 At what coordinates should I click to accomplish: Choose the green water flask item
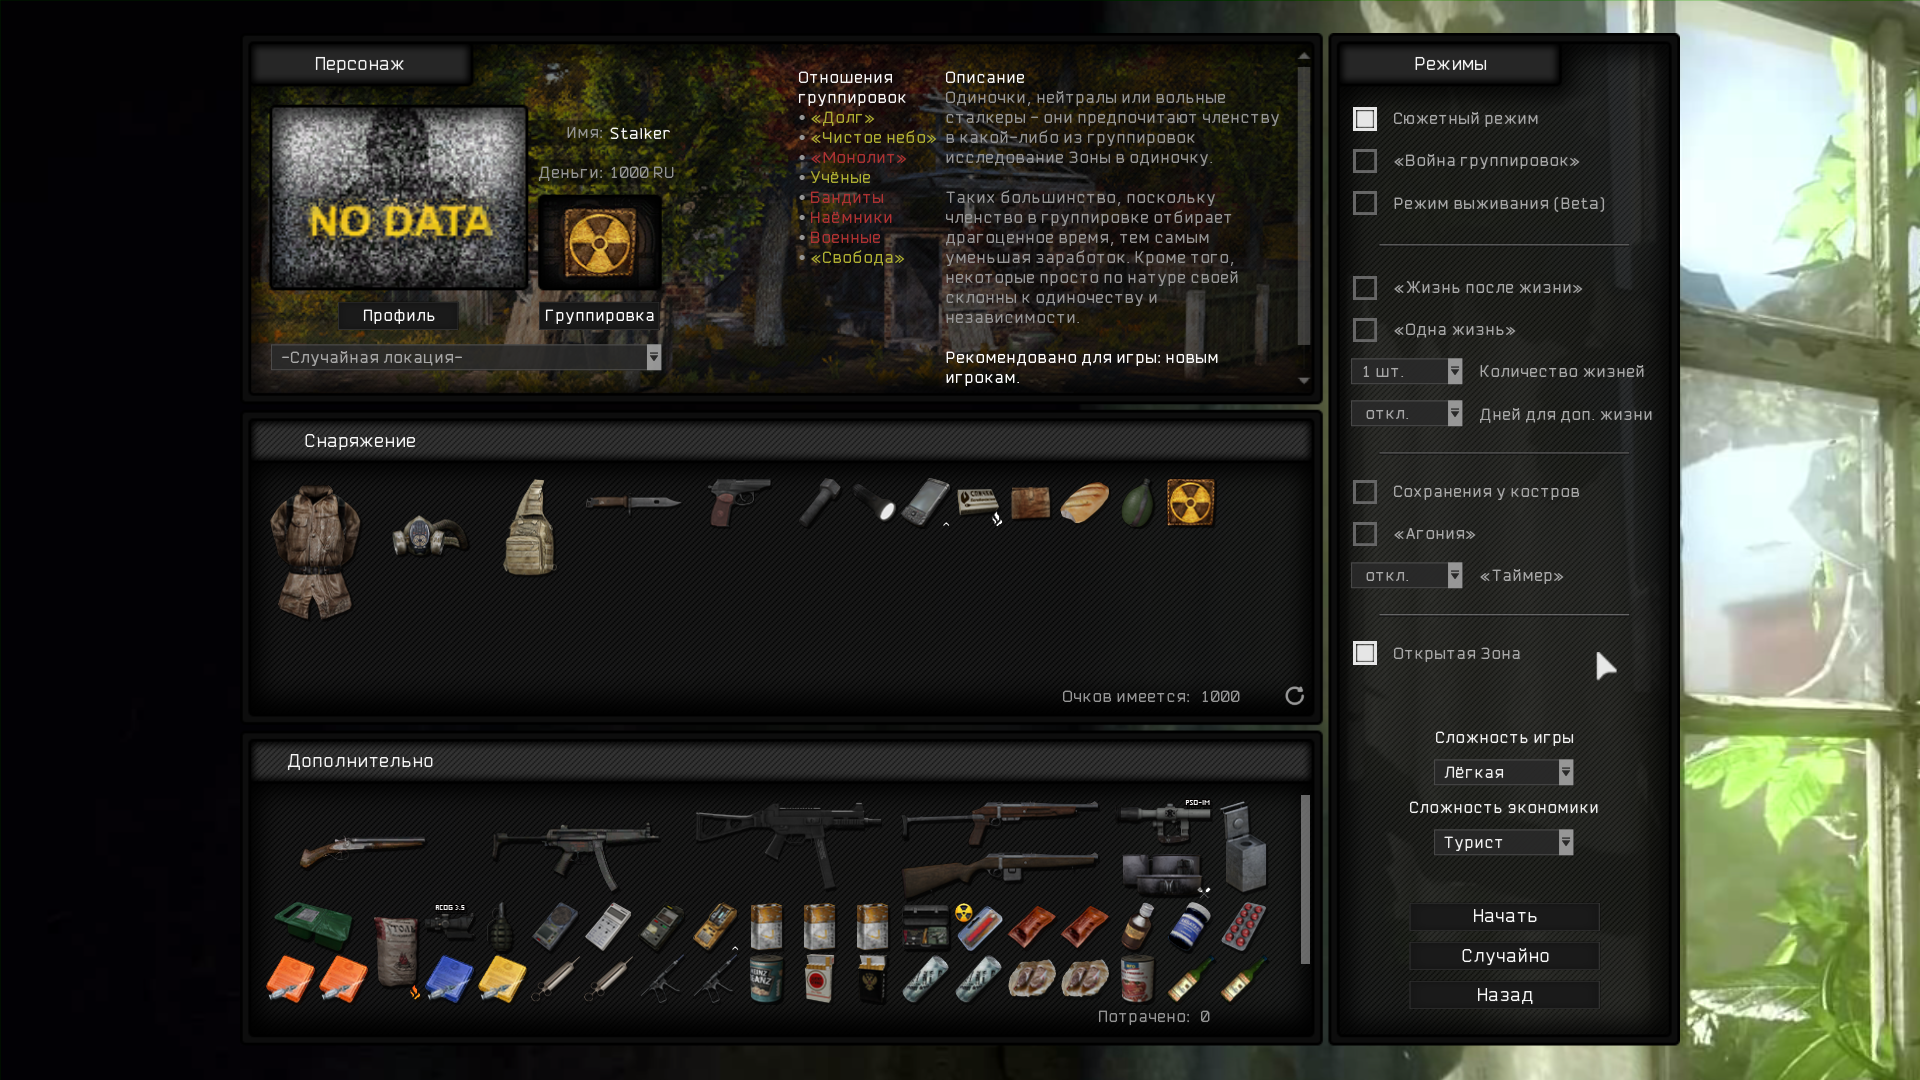(1138, 502)
